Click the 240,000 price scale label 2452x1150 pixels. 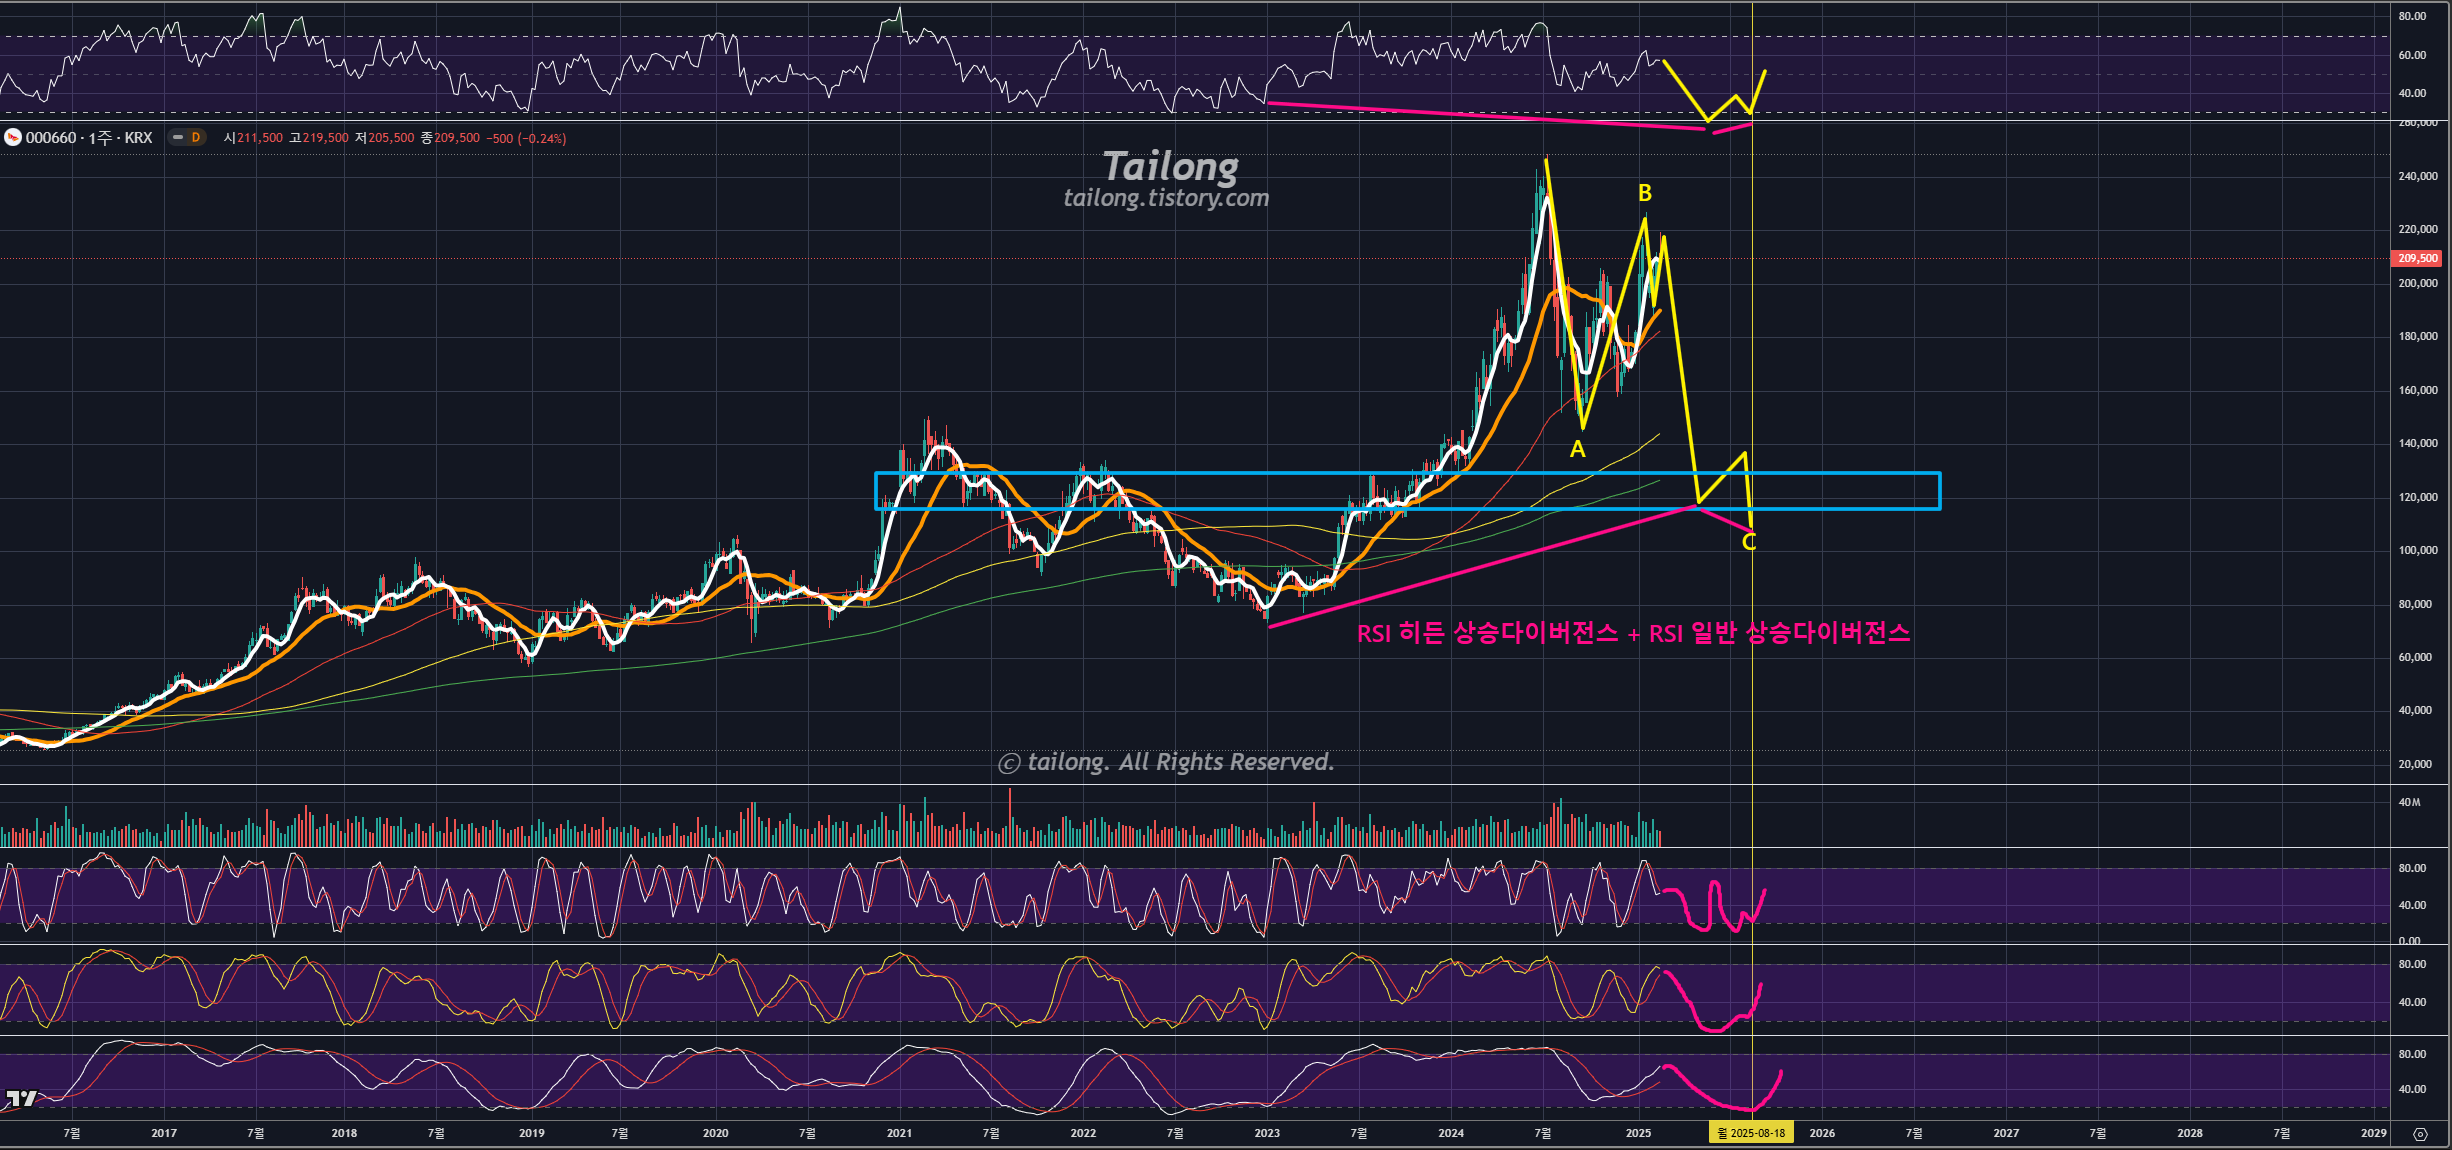pos(2417,176)
